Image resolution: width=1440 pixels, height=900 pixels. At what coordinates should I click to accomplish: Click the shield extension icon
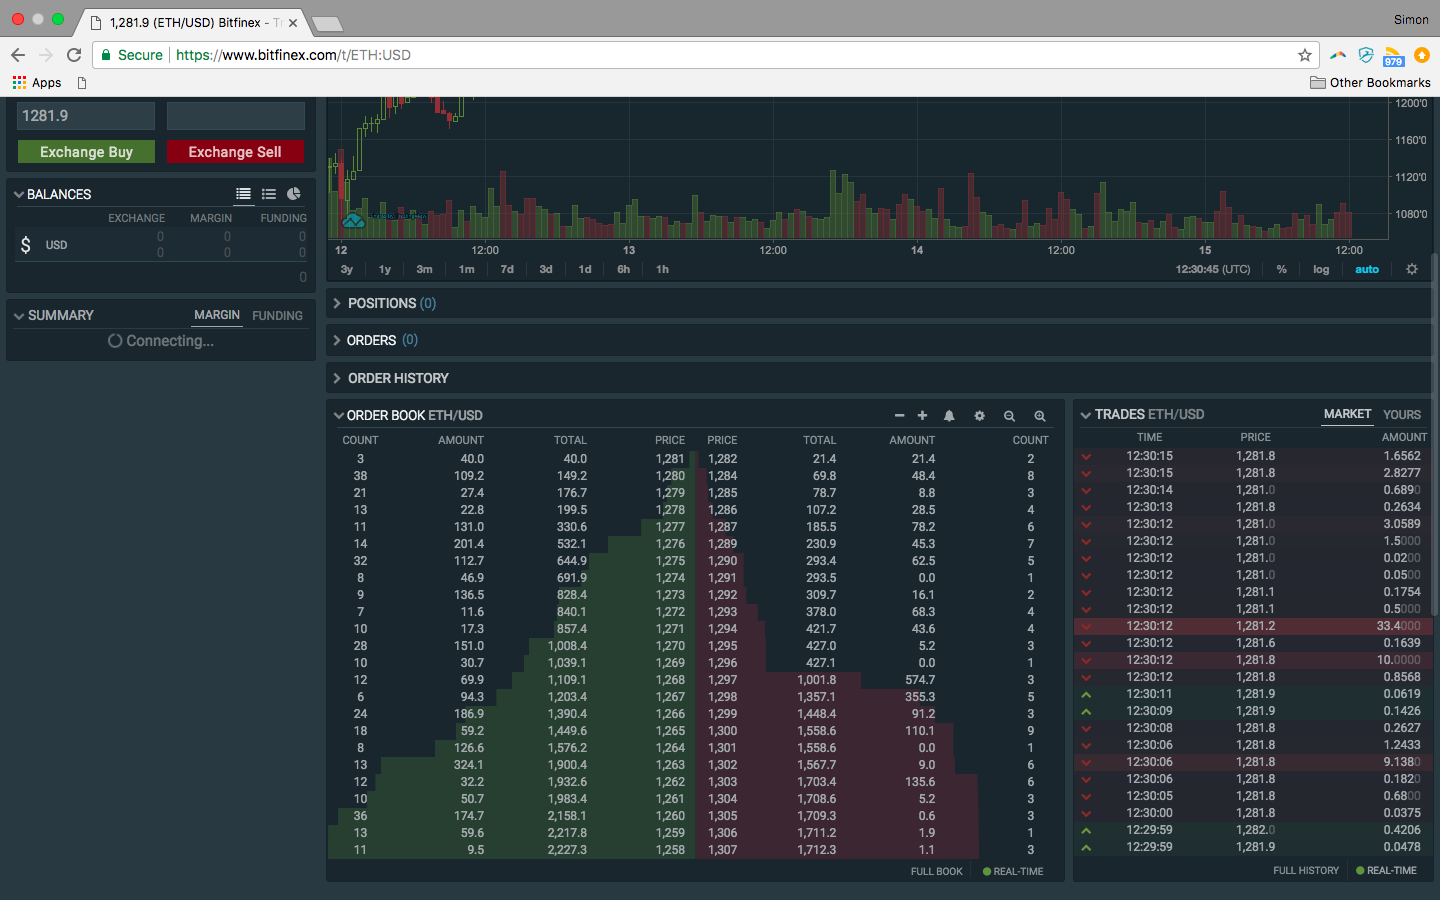coord(1366,55)
